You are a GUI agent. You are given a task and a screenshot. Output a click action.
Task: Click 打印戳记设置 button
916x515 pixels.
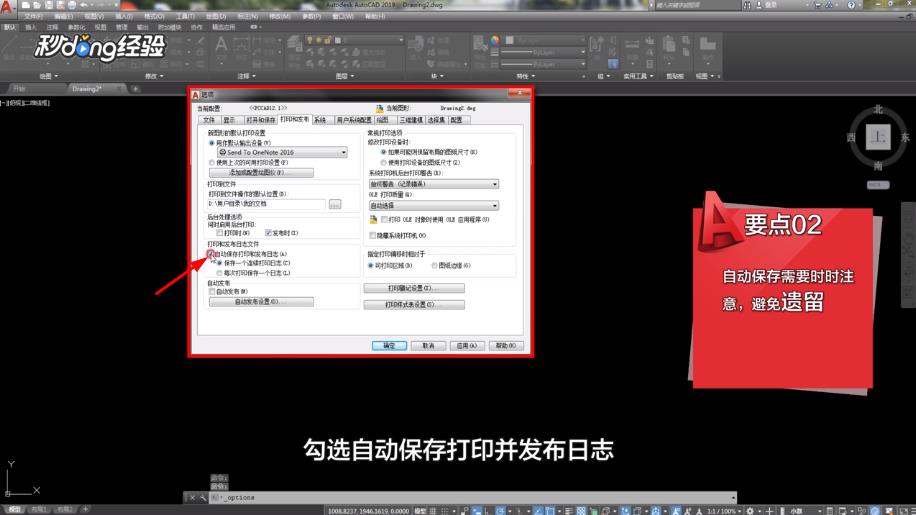(414, 288)
